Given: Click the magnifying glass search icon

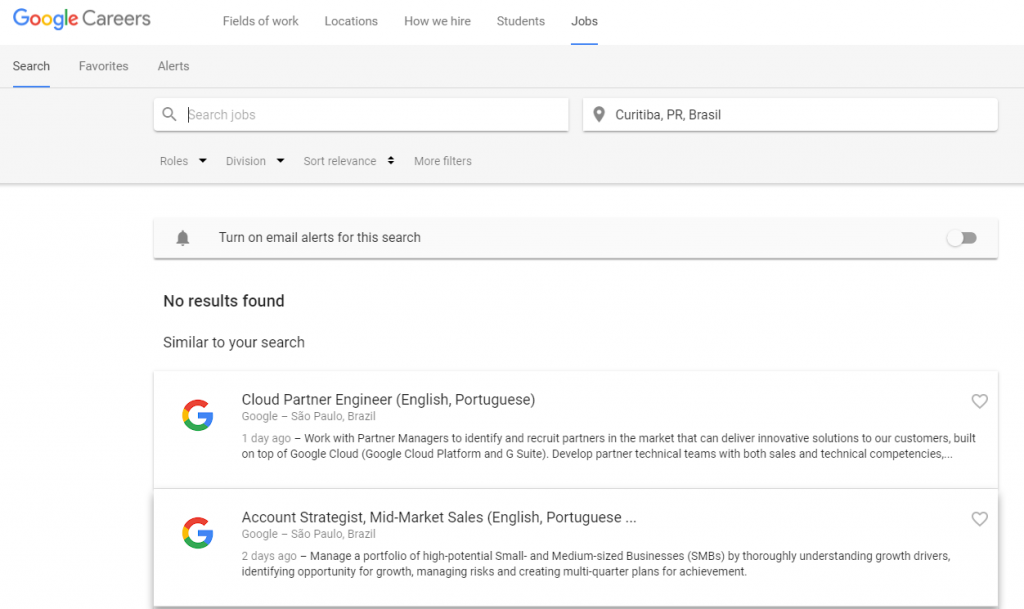Looking at the screenshot, I should (169, 114).
